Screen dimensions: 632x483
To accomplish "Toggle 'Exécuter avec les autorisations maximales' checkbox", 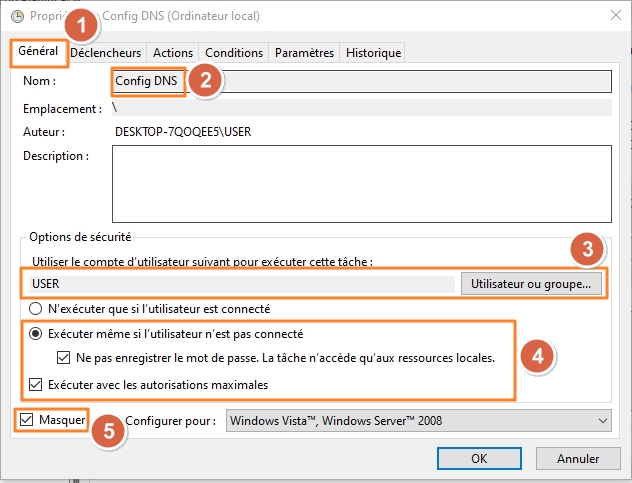I will pyautogui.click(x=37, y=384).
